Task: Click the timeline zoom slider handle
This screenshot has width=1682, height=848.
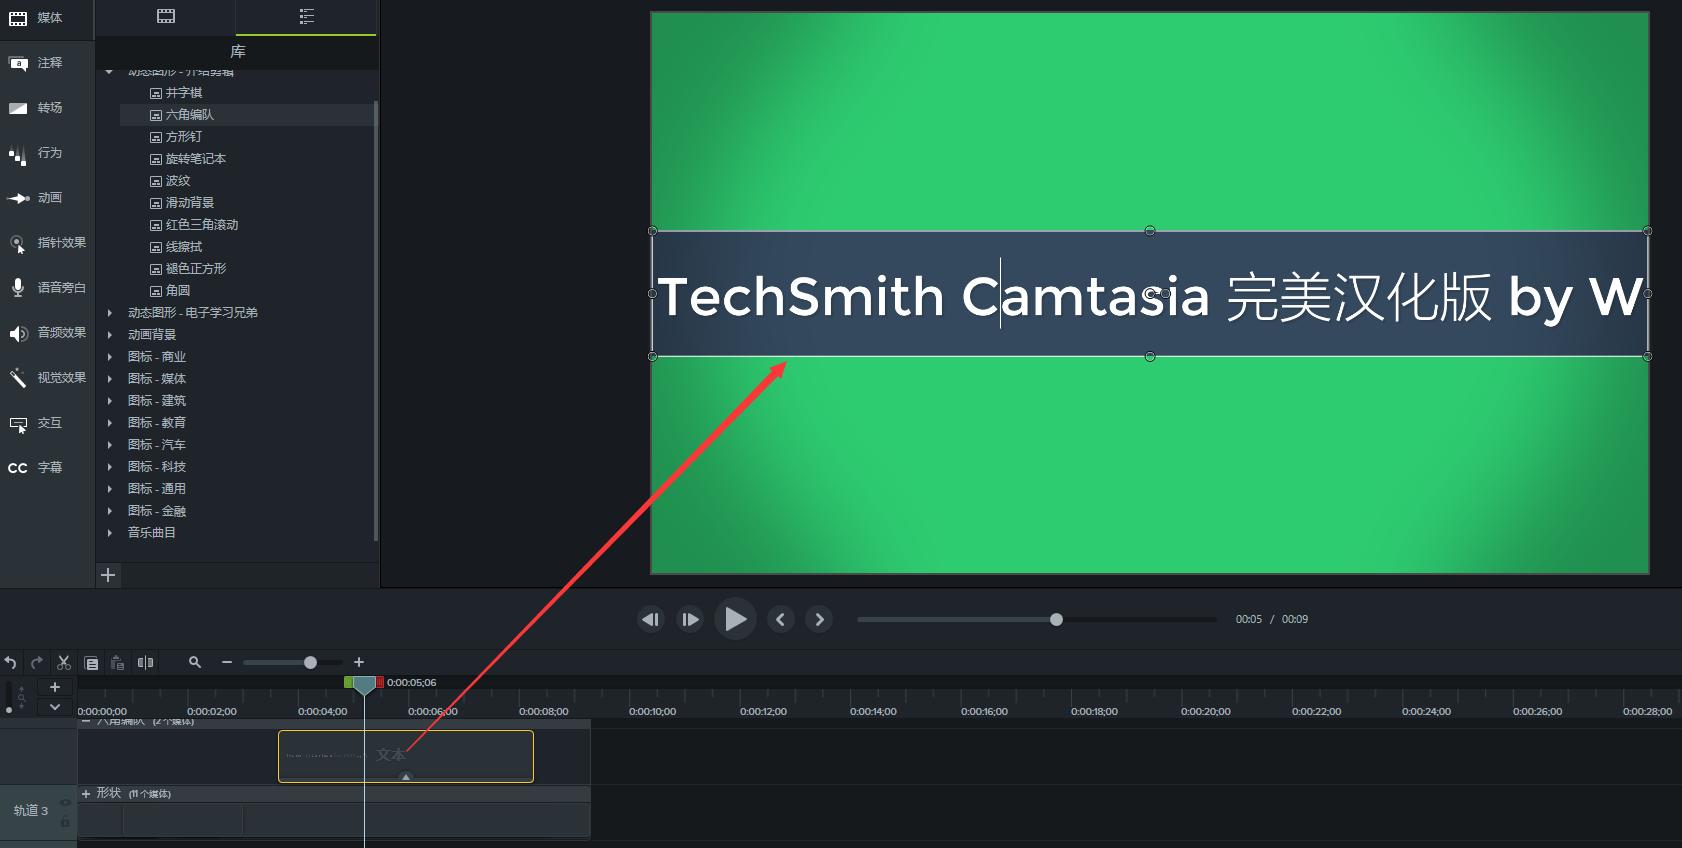Action: point(310,662)
